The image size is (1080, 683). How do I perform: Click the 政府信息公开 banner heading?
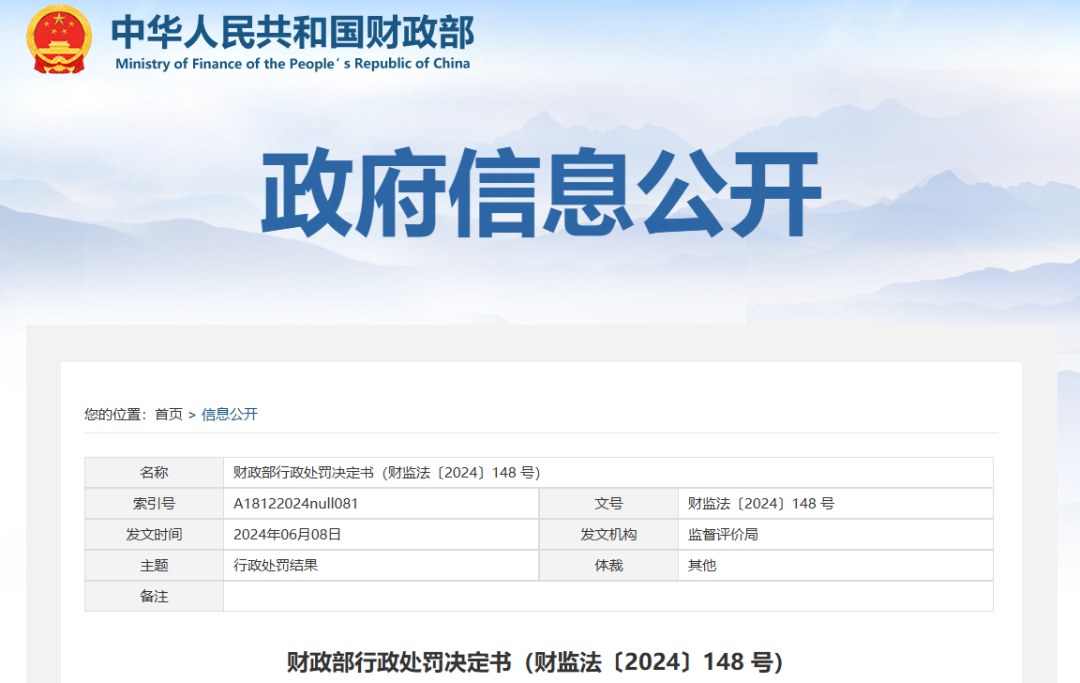coord(540,194)
